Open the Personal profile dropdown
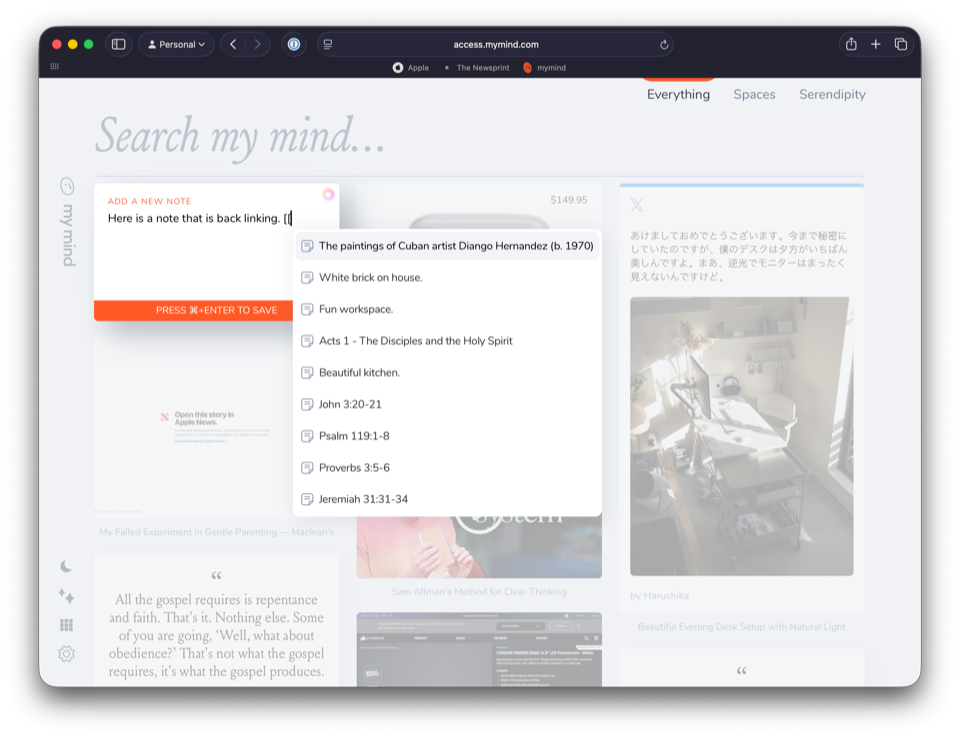The image size is (960, 738). coord(176,44)
